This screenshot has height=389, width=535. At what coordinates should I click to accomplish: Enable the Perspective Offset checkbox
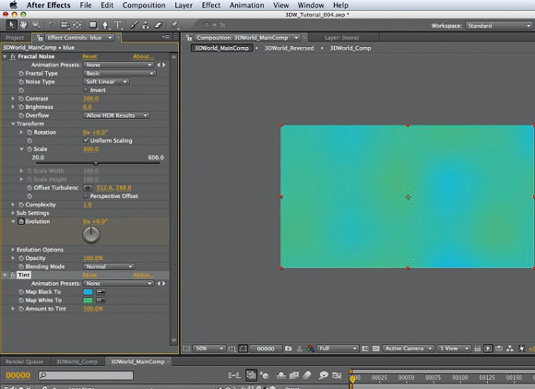pos(86,196)
